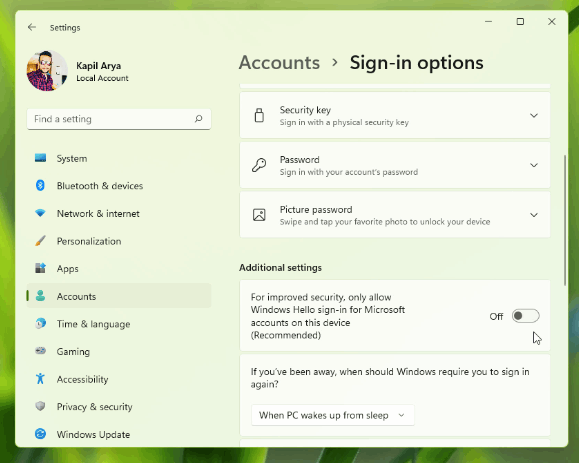The height and width of the screenshot is (463, 579).
Task: Click the Local Account label
Action: click(x=102, y=78)
